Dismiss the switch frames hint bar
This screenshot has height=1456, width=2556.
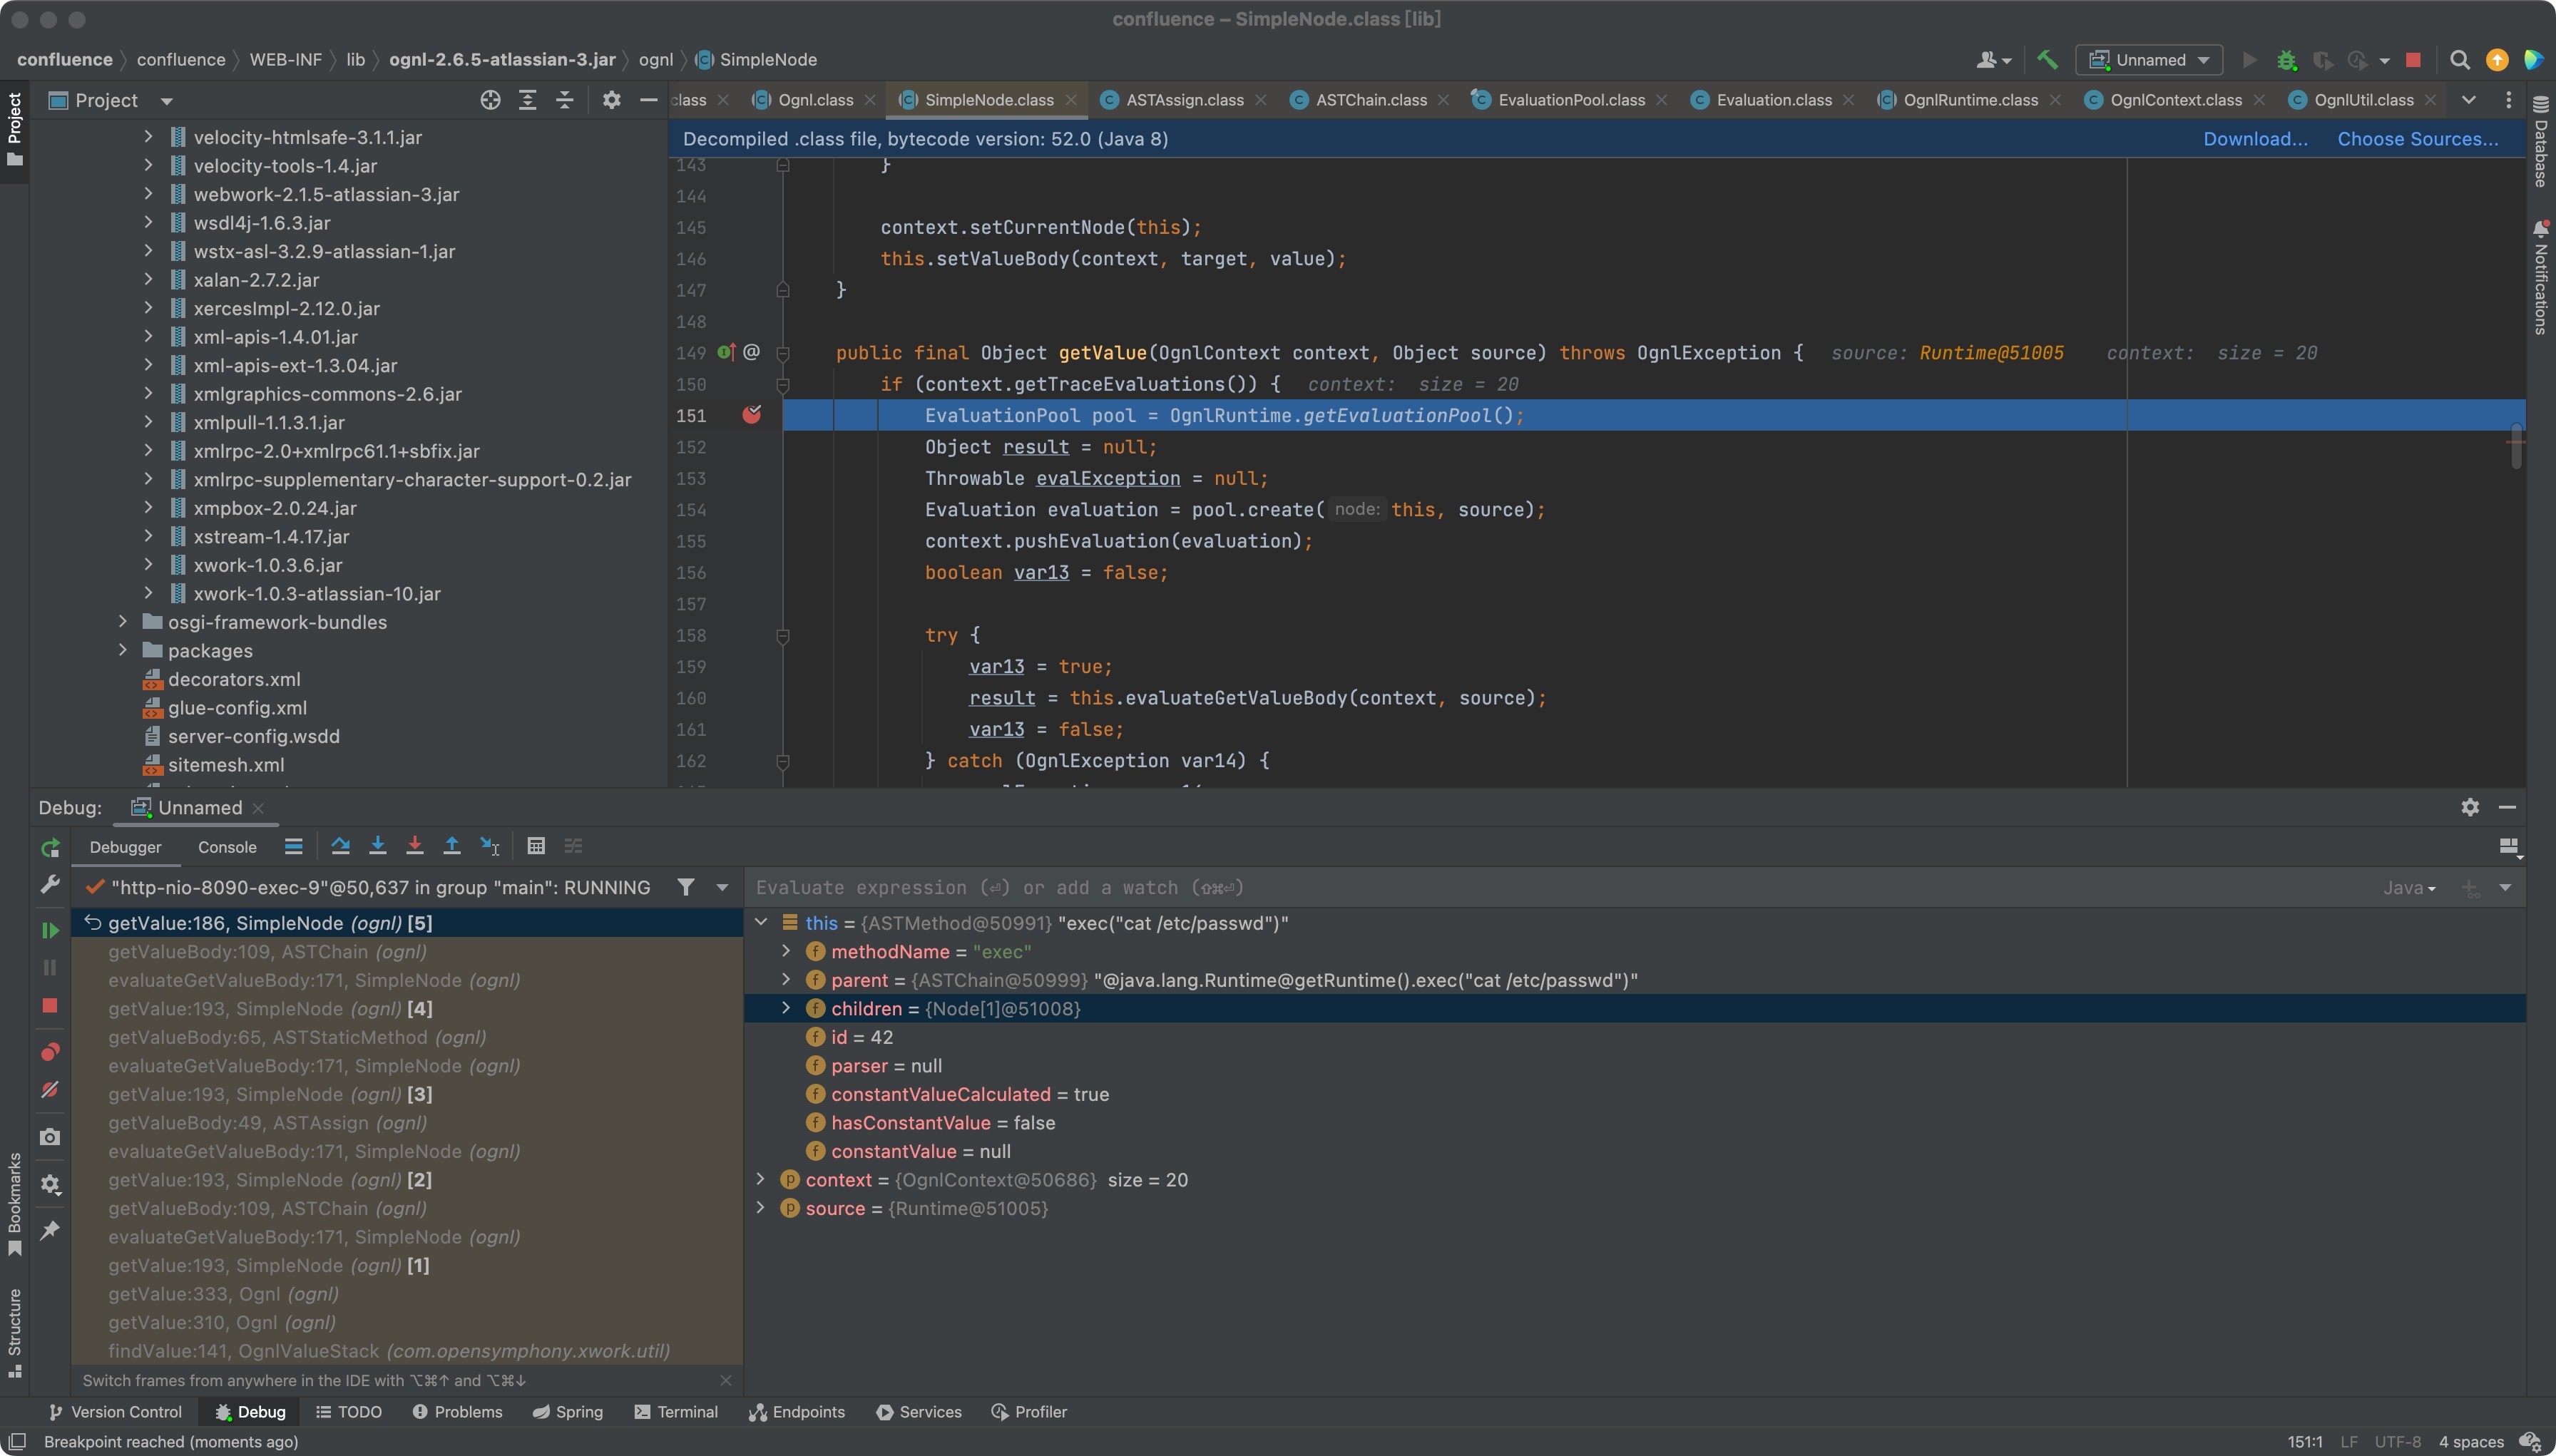coord(726,1380)
